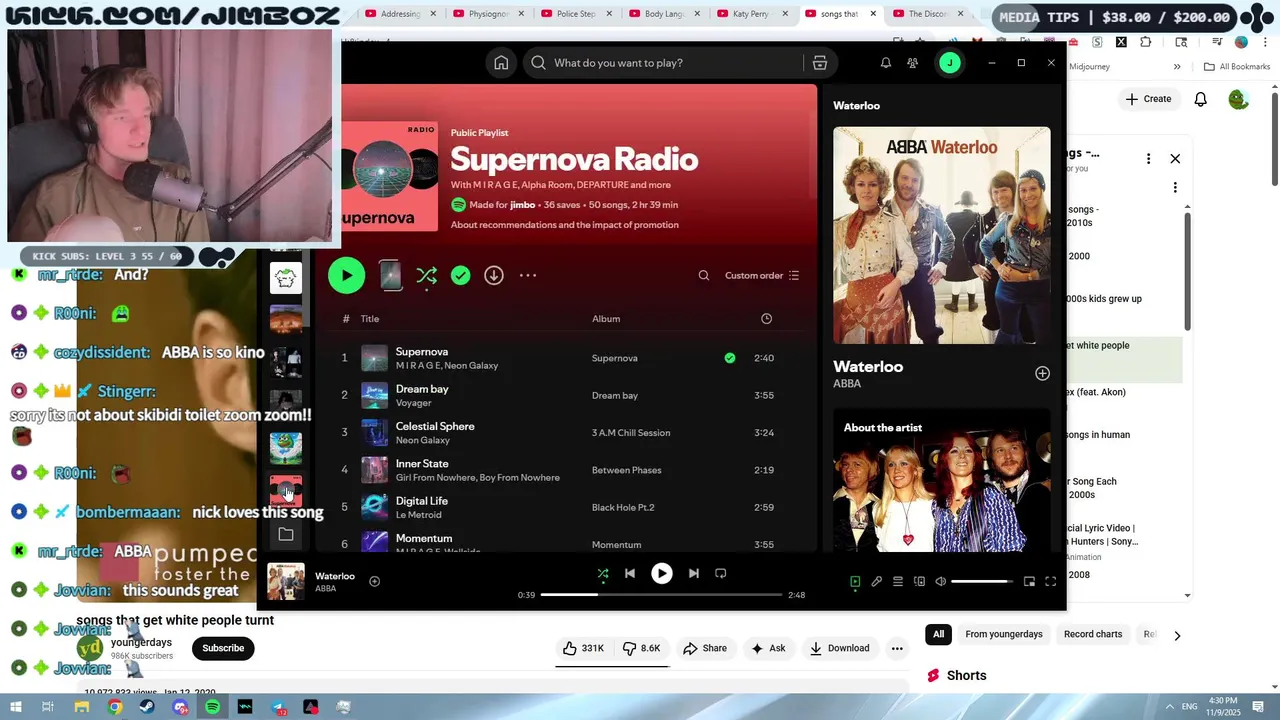Open About the artist card
The height and width of the screenshot is (720, 1280).
click(x=942, y=480)
